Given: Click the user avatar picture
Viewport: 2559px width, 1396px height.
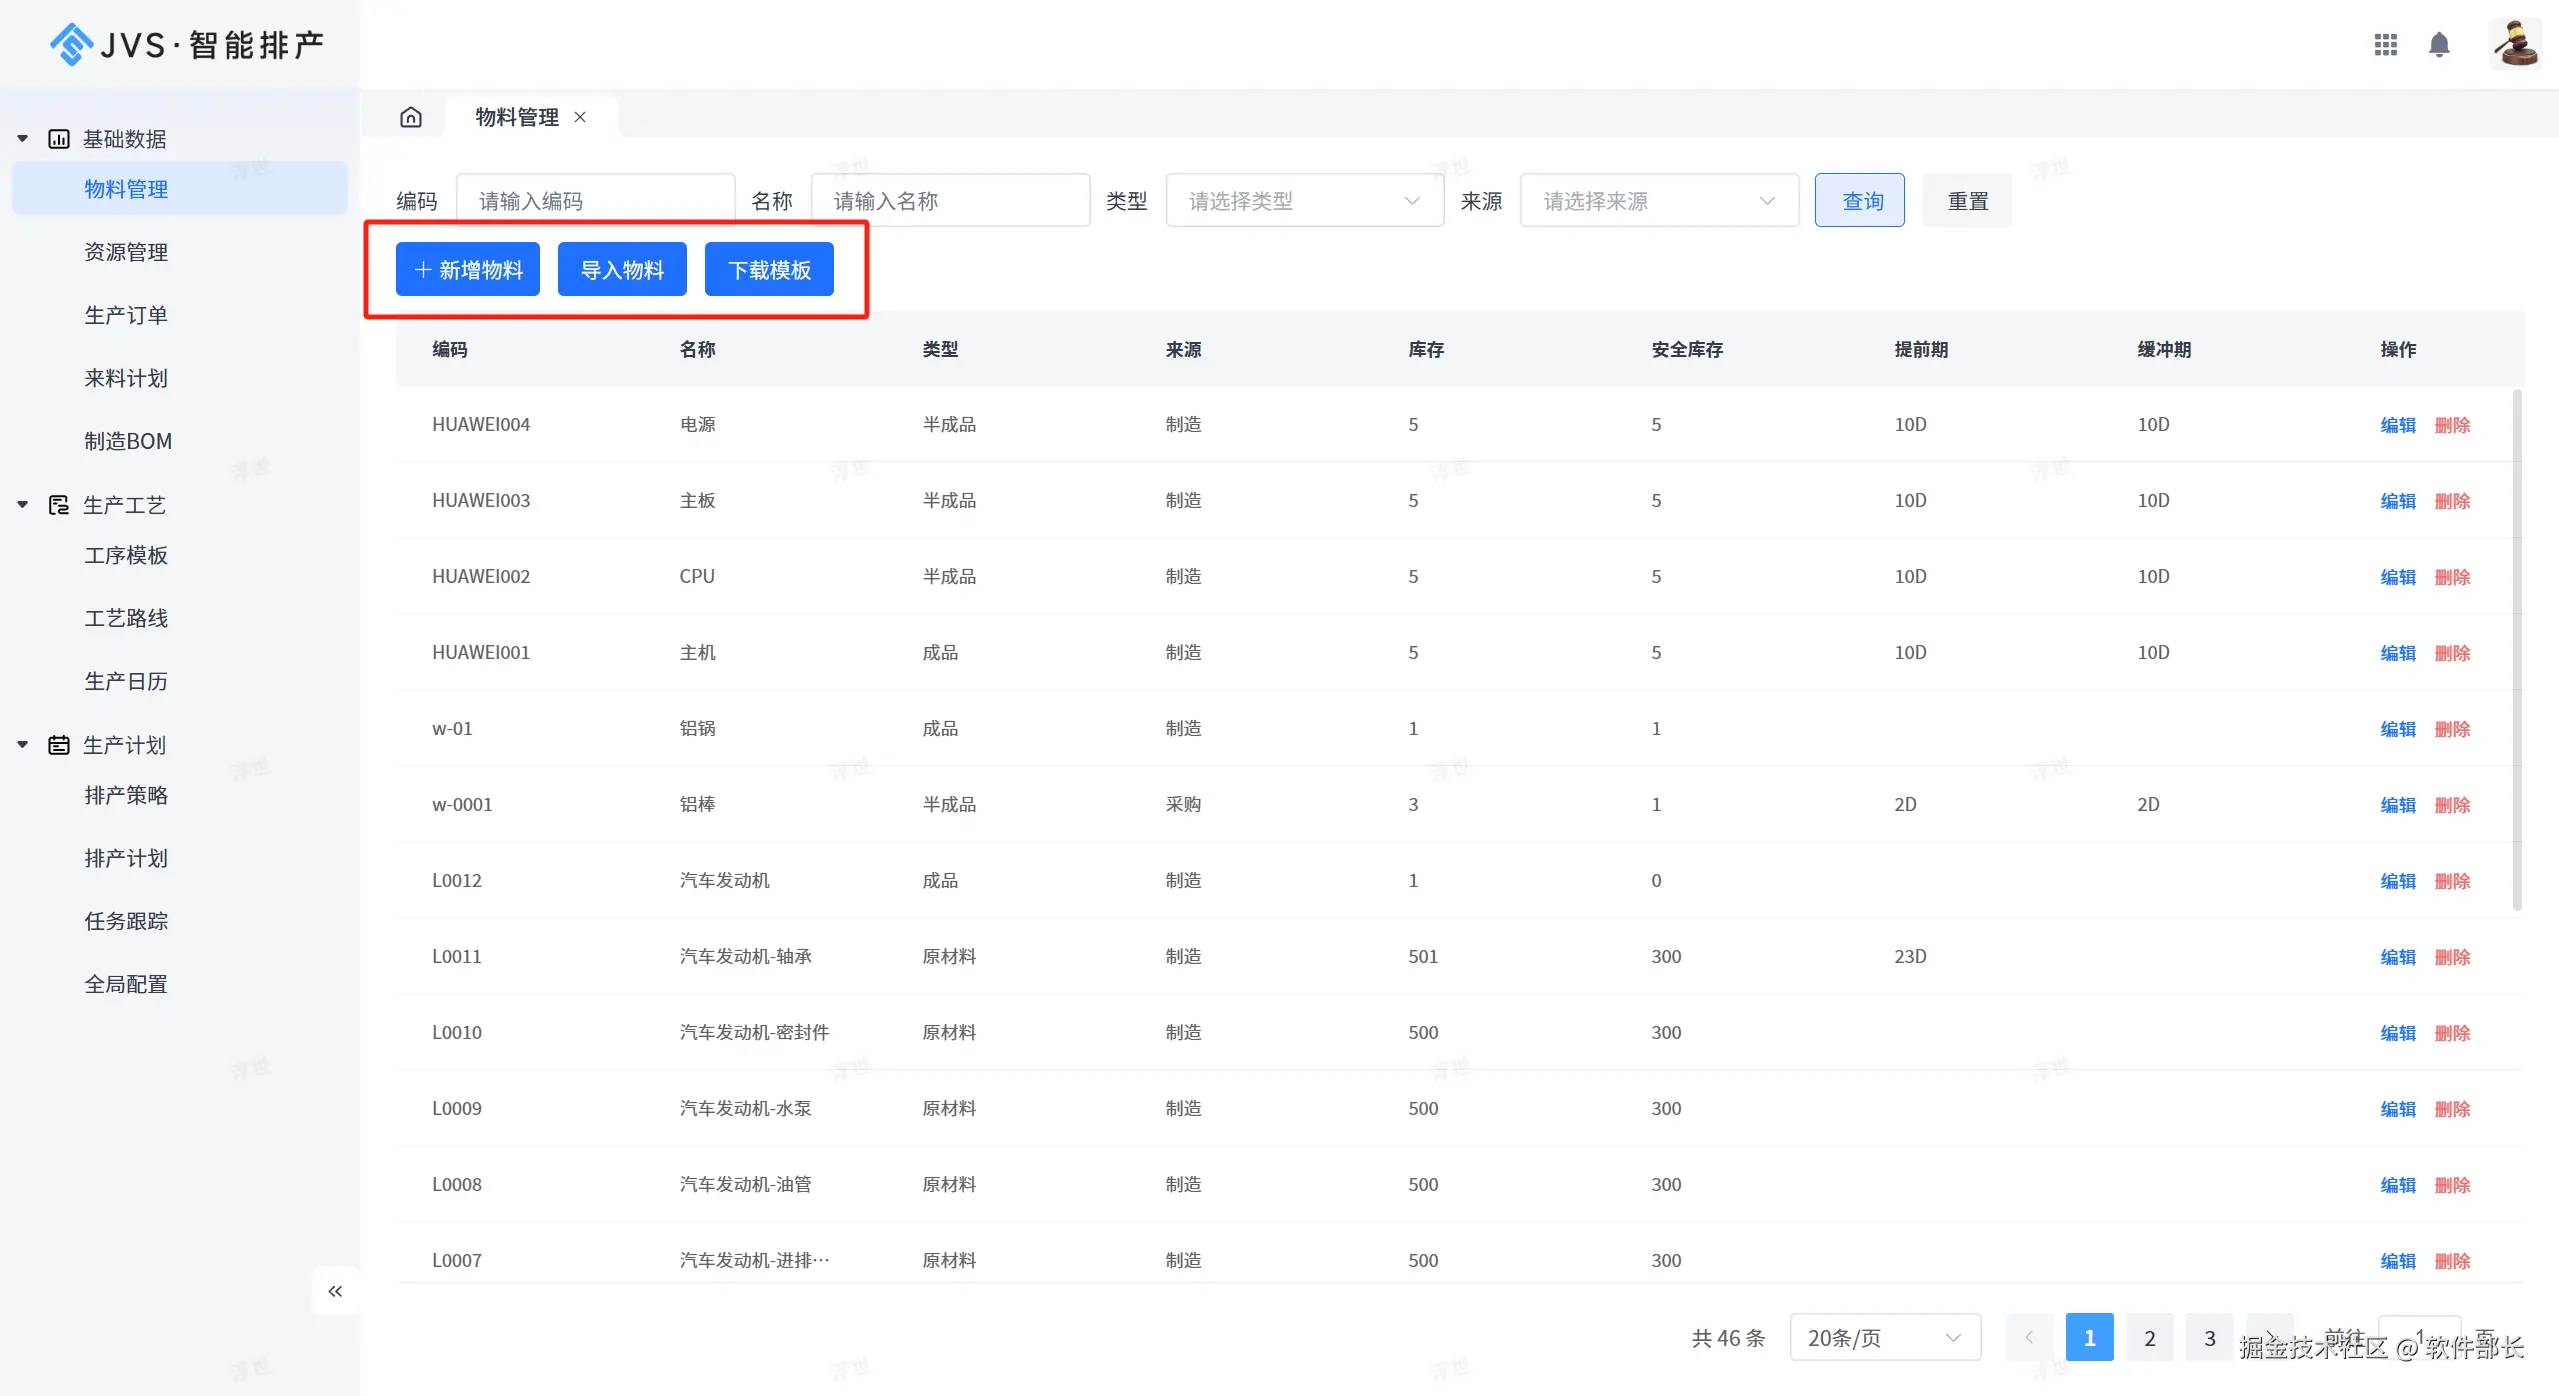Looking at the screenshot, I should pyautogui.click(x=2514, y=45).
